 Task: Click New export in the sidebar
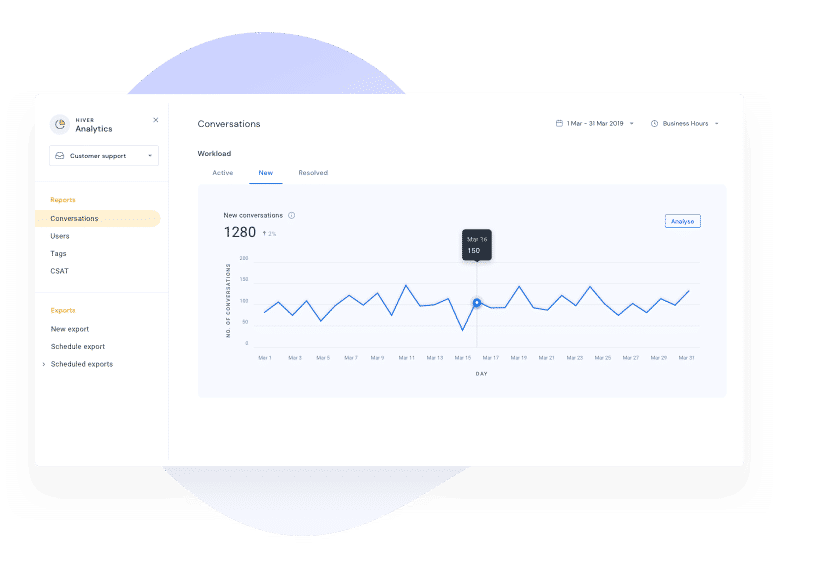(x=70, y=329)
